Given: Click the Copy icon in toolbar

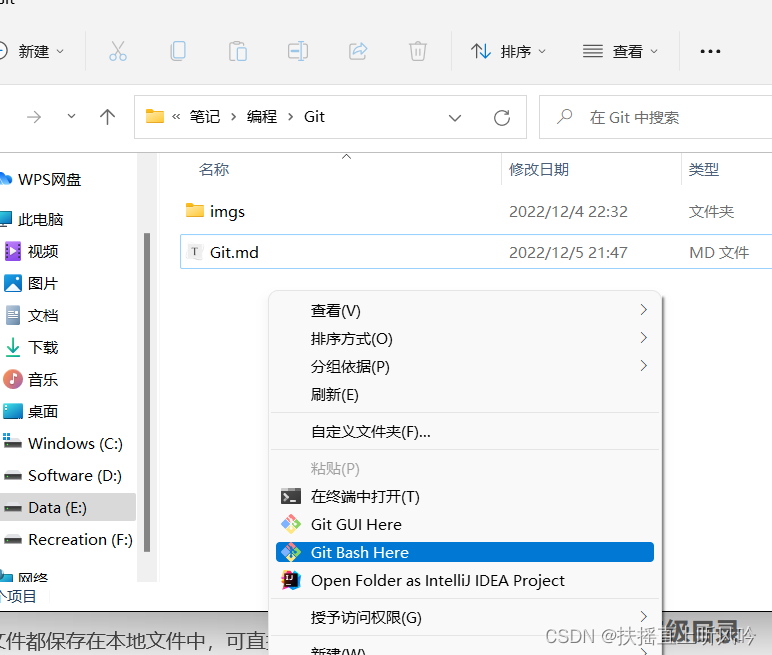Looking at the screenshot, I should pyautogui.click(x=178, y=51).
